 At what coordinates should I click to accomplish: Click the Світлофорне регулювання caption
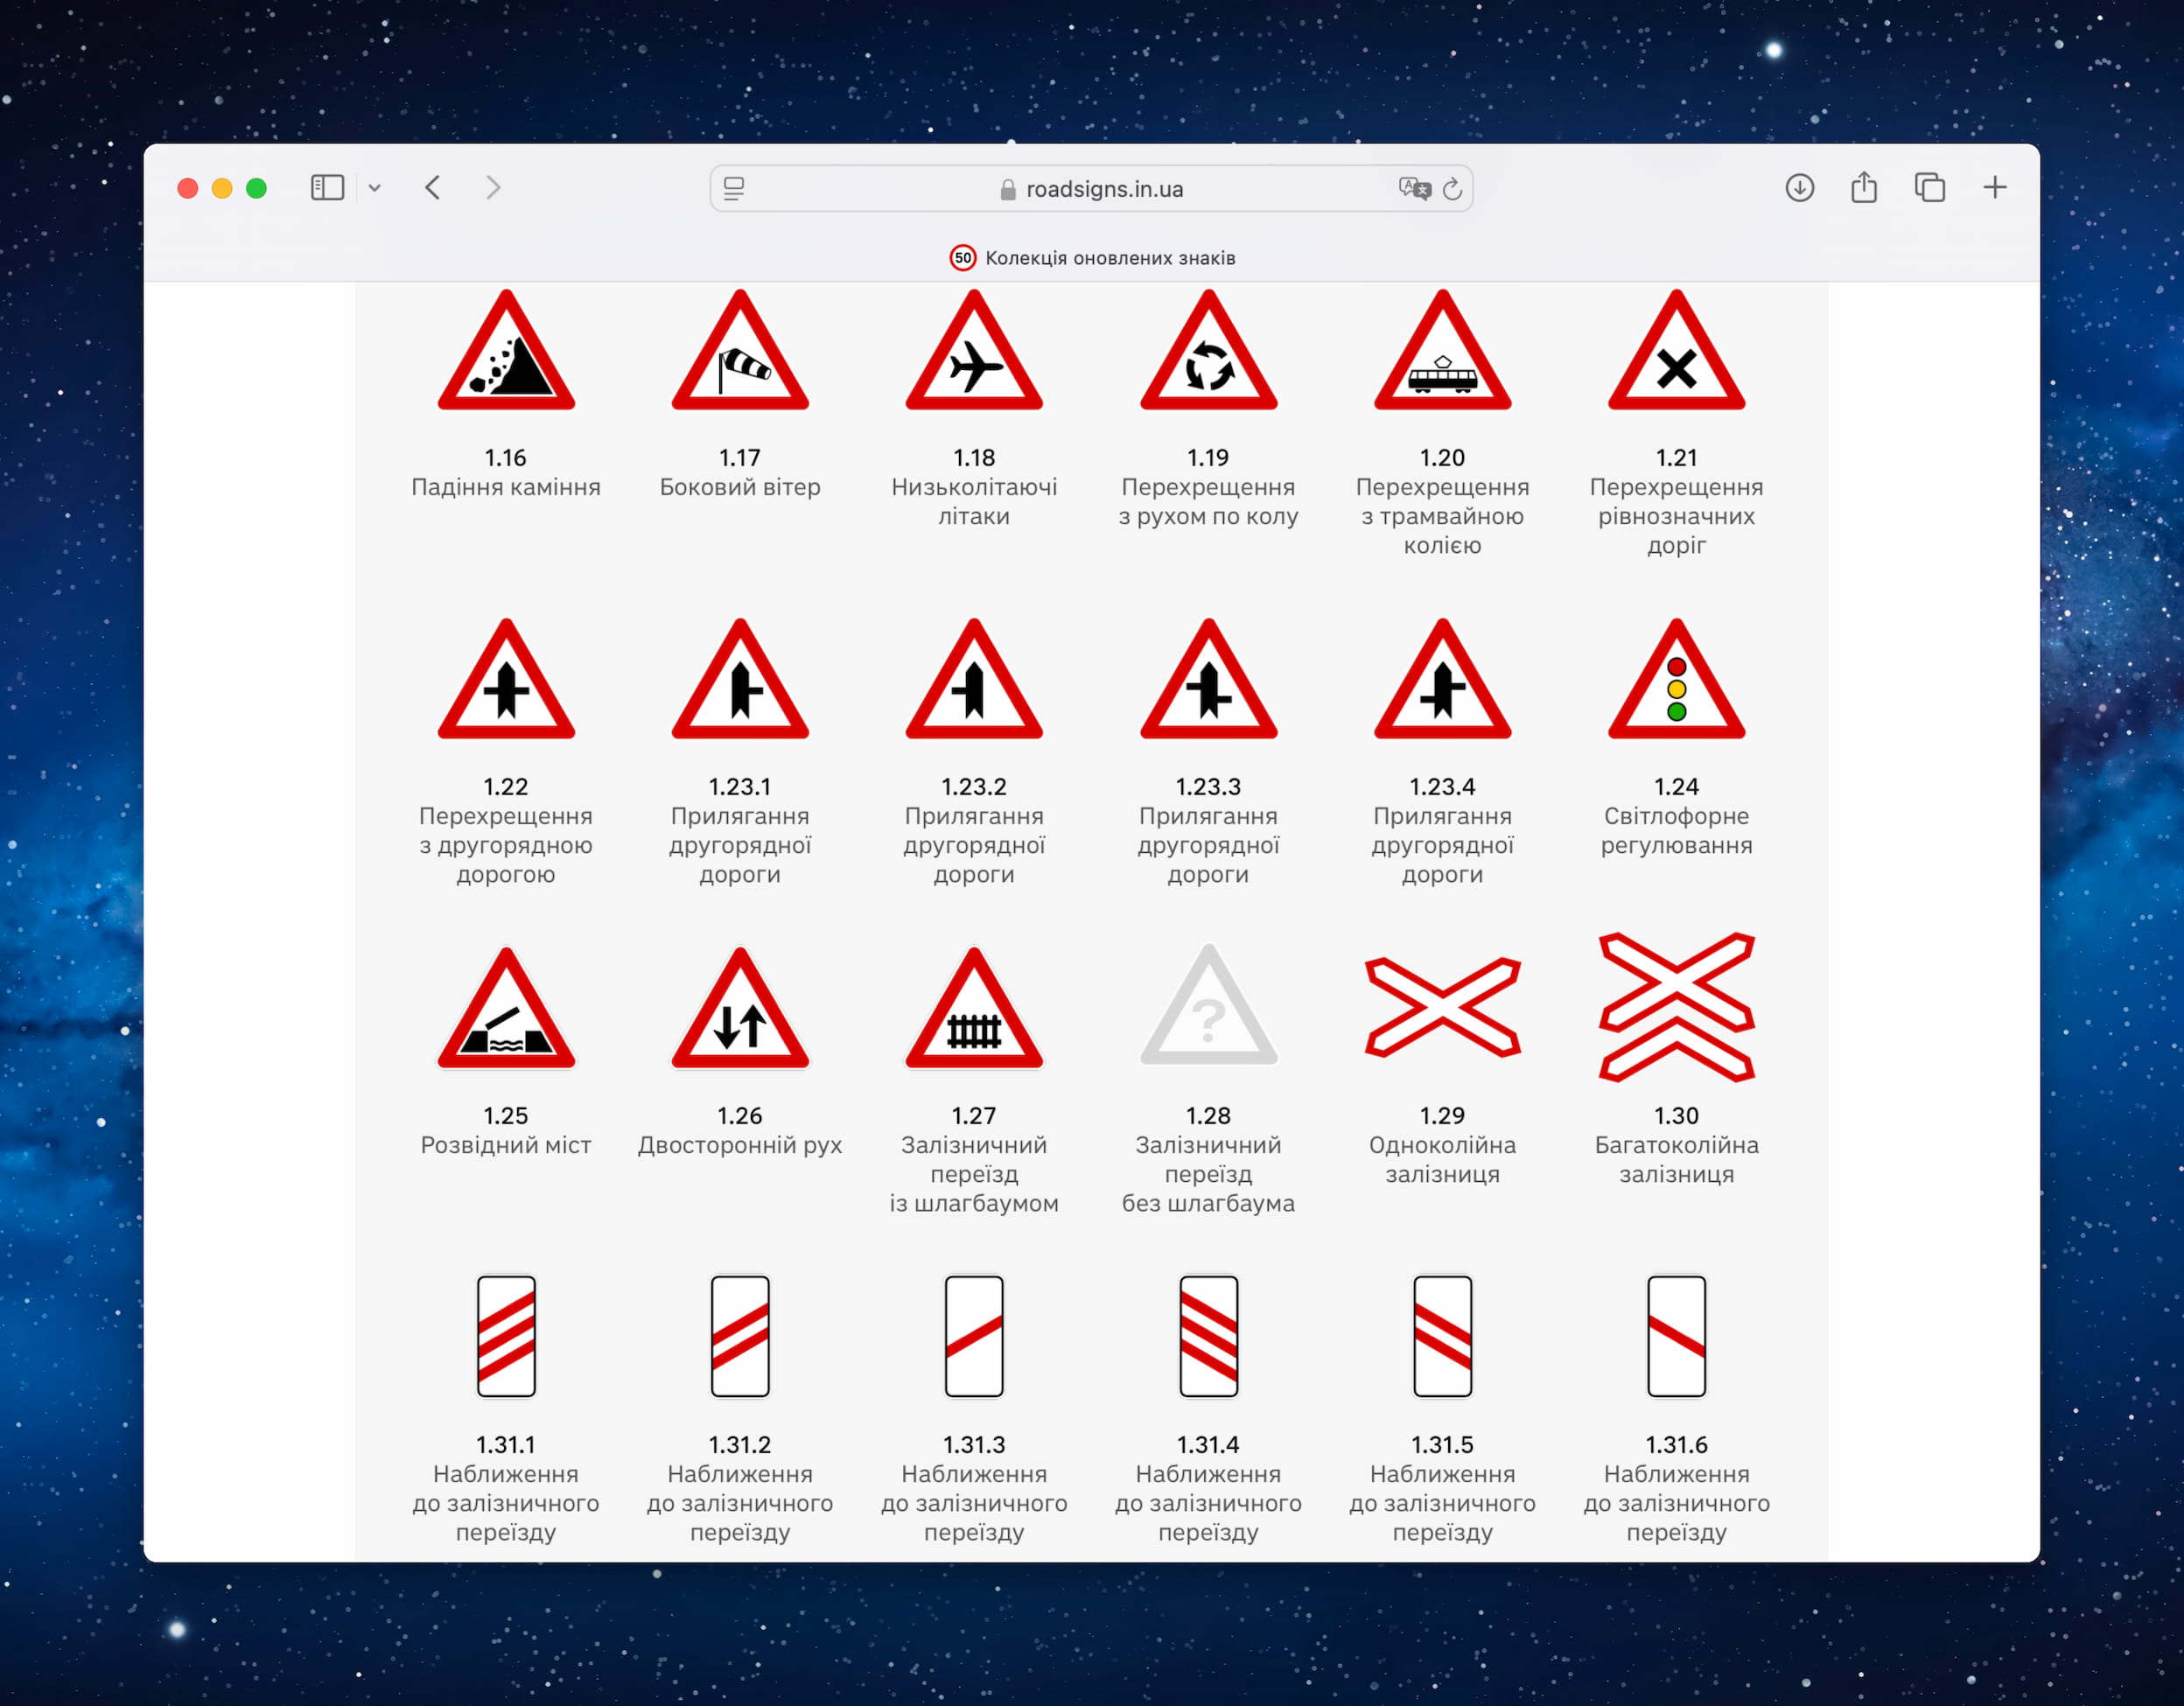tap(1677, 831)
